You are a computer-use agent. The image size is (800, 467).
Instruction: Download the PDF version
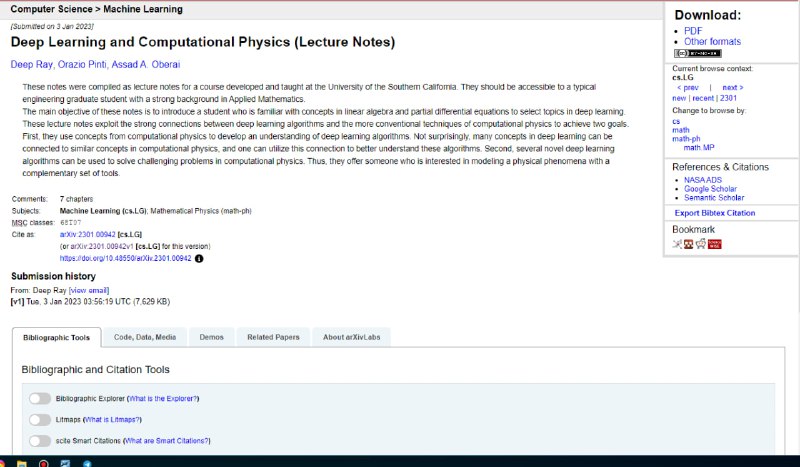692,31
